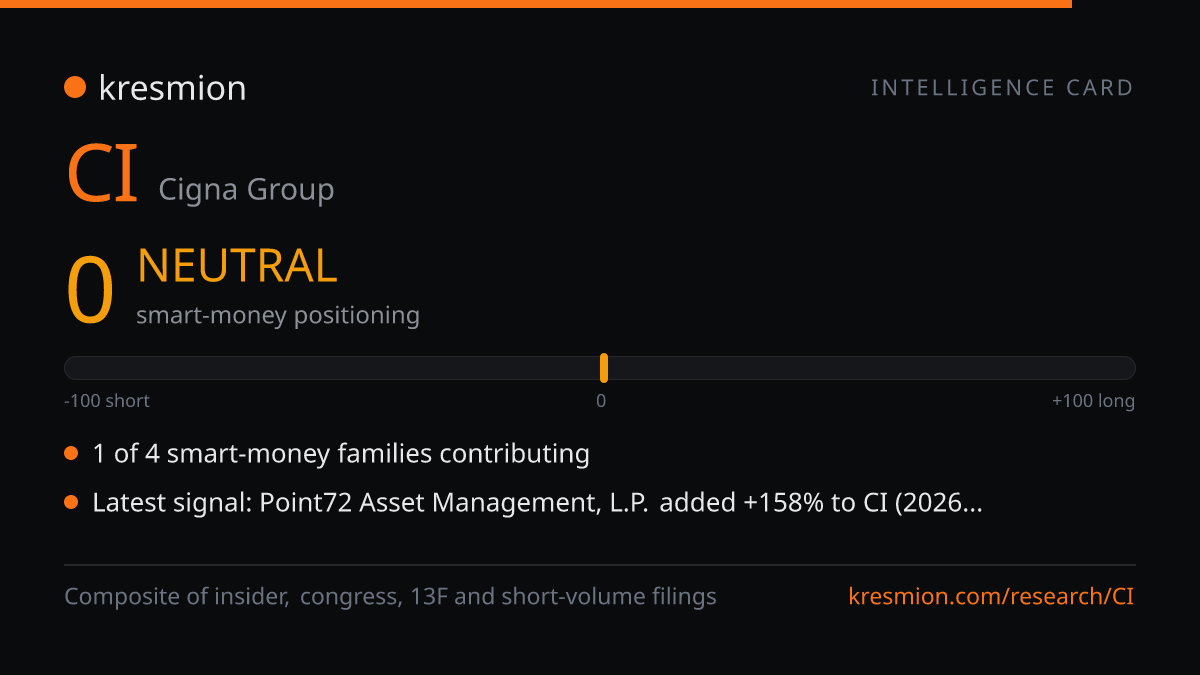1200x675 pixels.
Task: Click the orange bullet beside Latest signal
Action: tap(71, 502)
